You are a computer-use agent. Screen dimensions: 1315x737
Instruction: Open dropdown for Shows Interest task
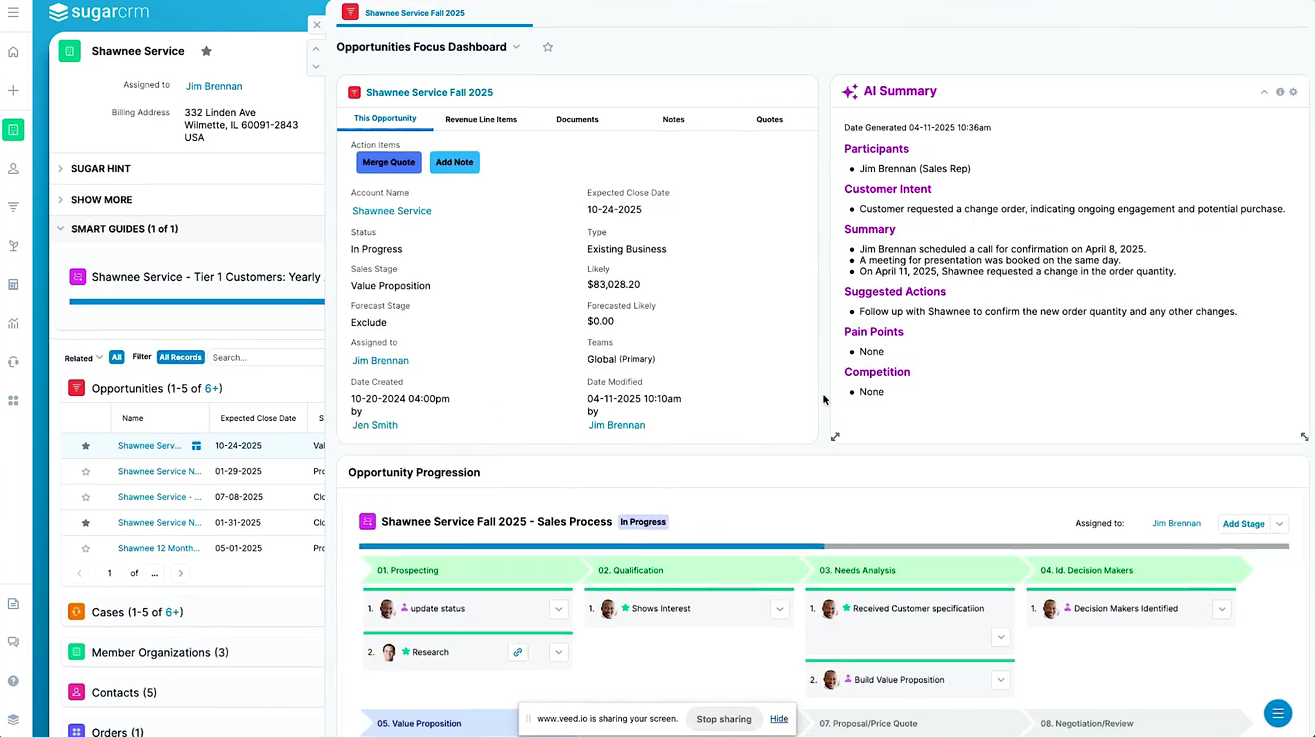(780, 609)
